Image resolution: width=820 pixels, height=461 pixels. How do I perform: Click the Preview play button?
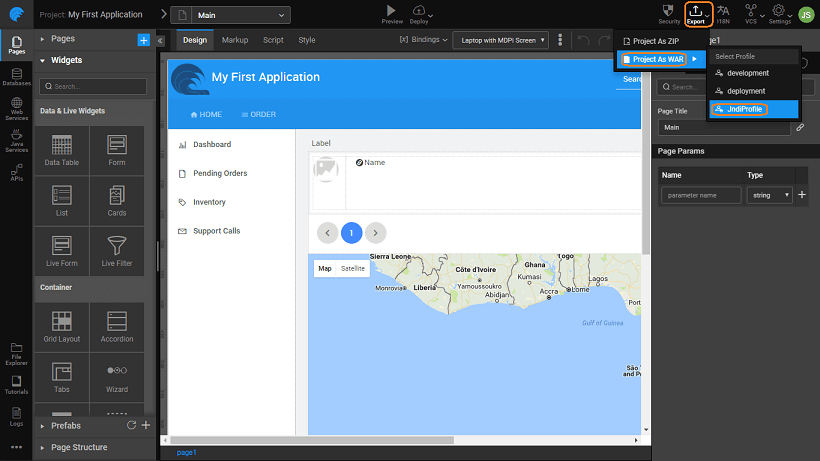[x=391, y=11]
